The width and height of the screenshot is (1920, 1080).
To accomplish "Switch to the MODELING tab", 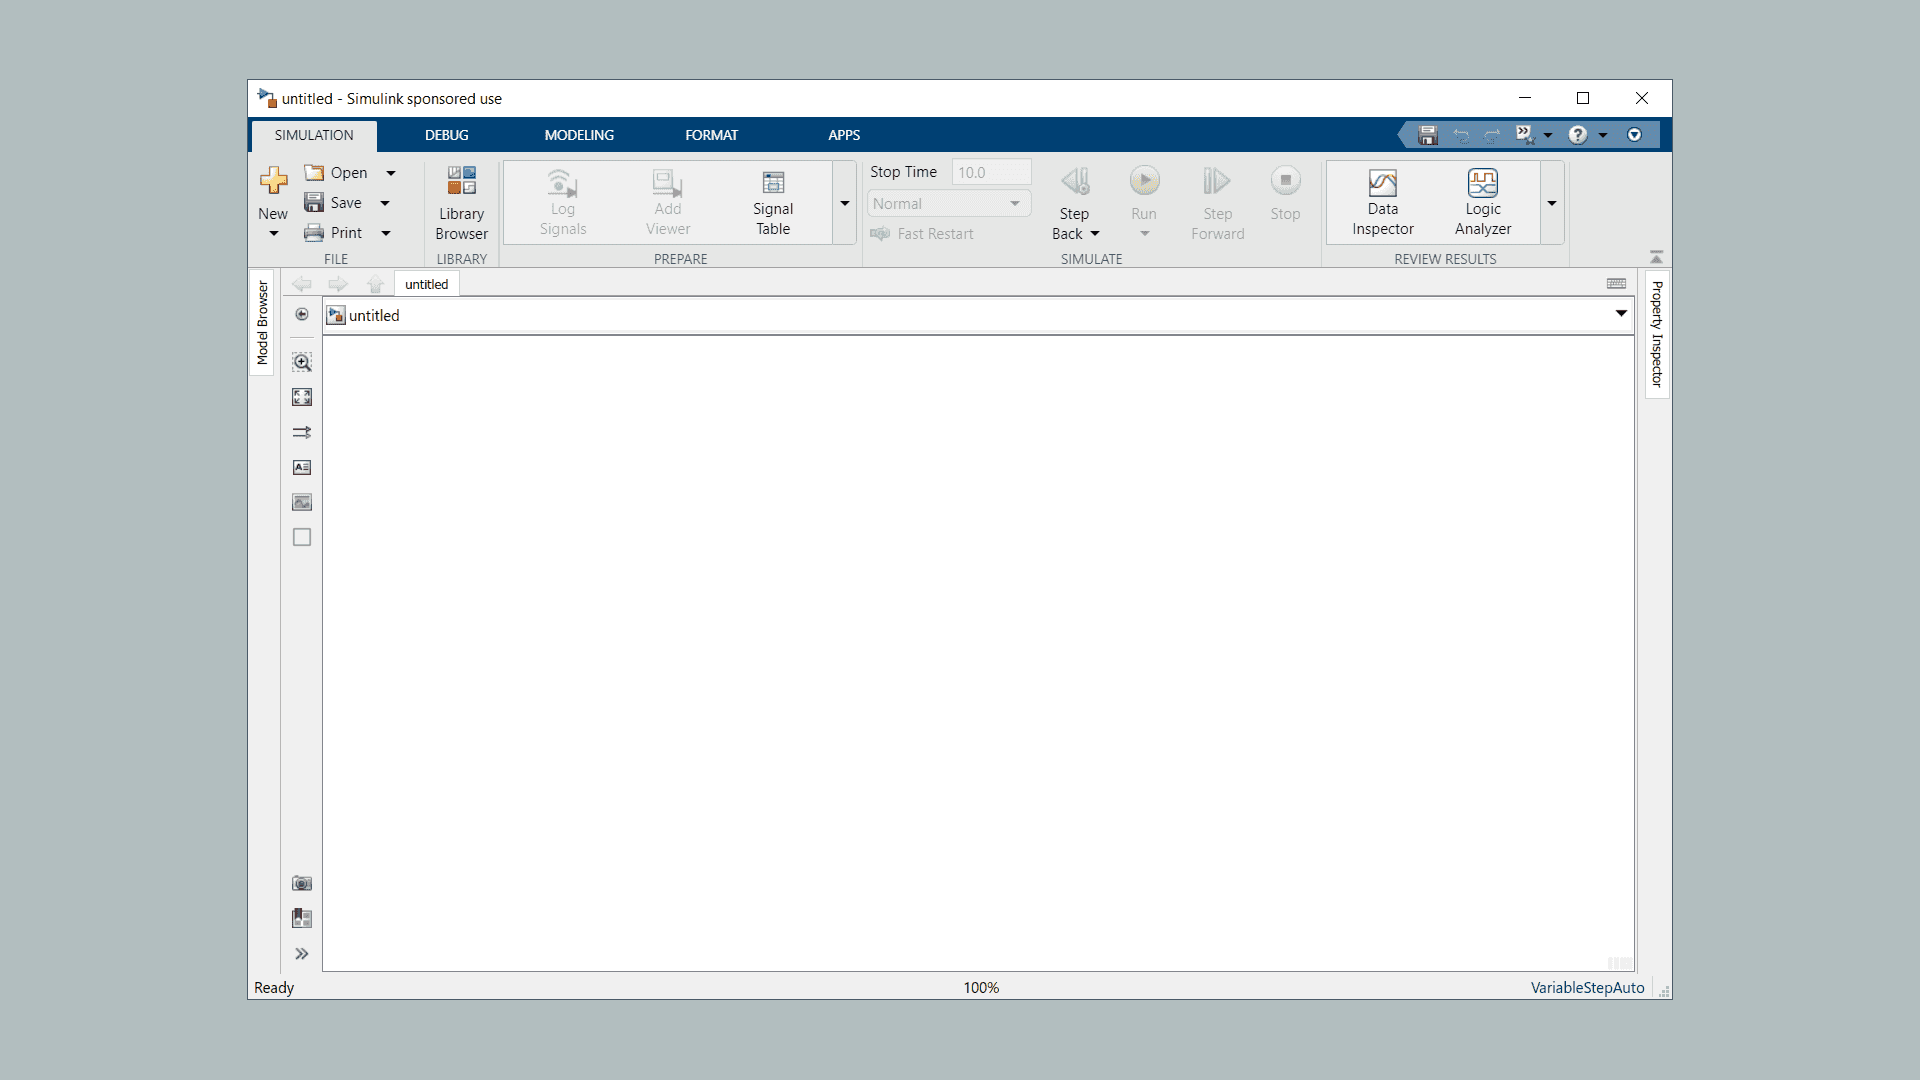I will pyautogui.click(x=579, y=135).
